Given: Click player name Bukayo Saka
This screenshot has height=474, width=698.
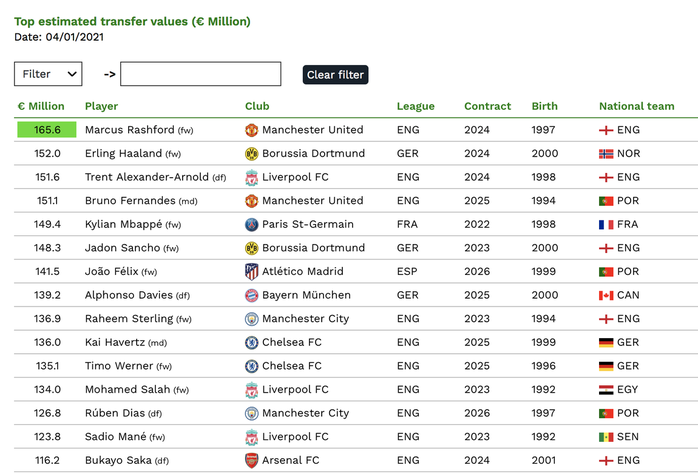Looking at the screenshot, I should point(118,460).
